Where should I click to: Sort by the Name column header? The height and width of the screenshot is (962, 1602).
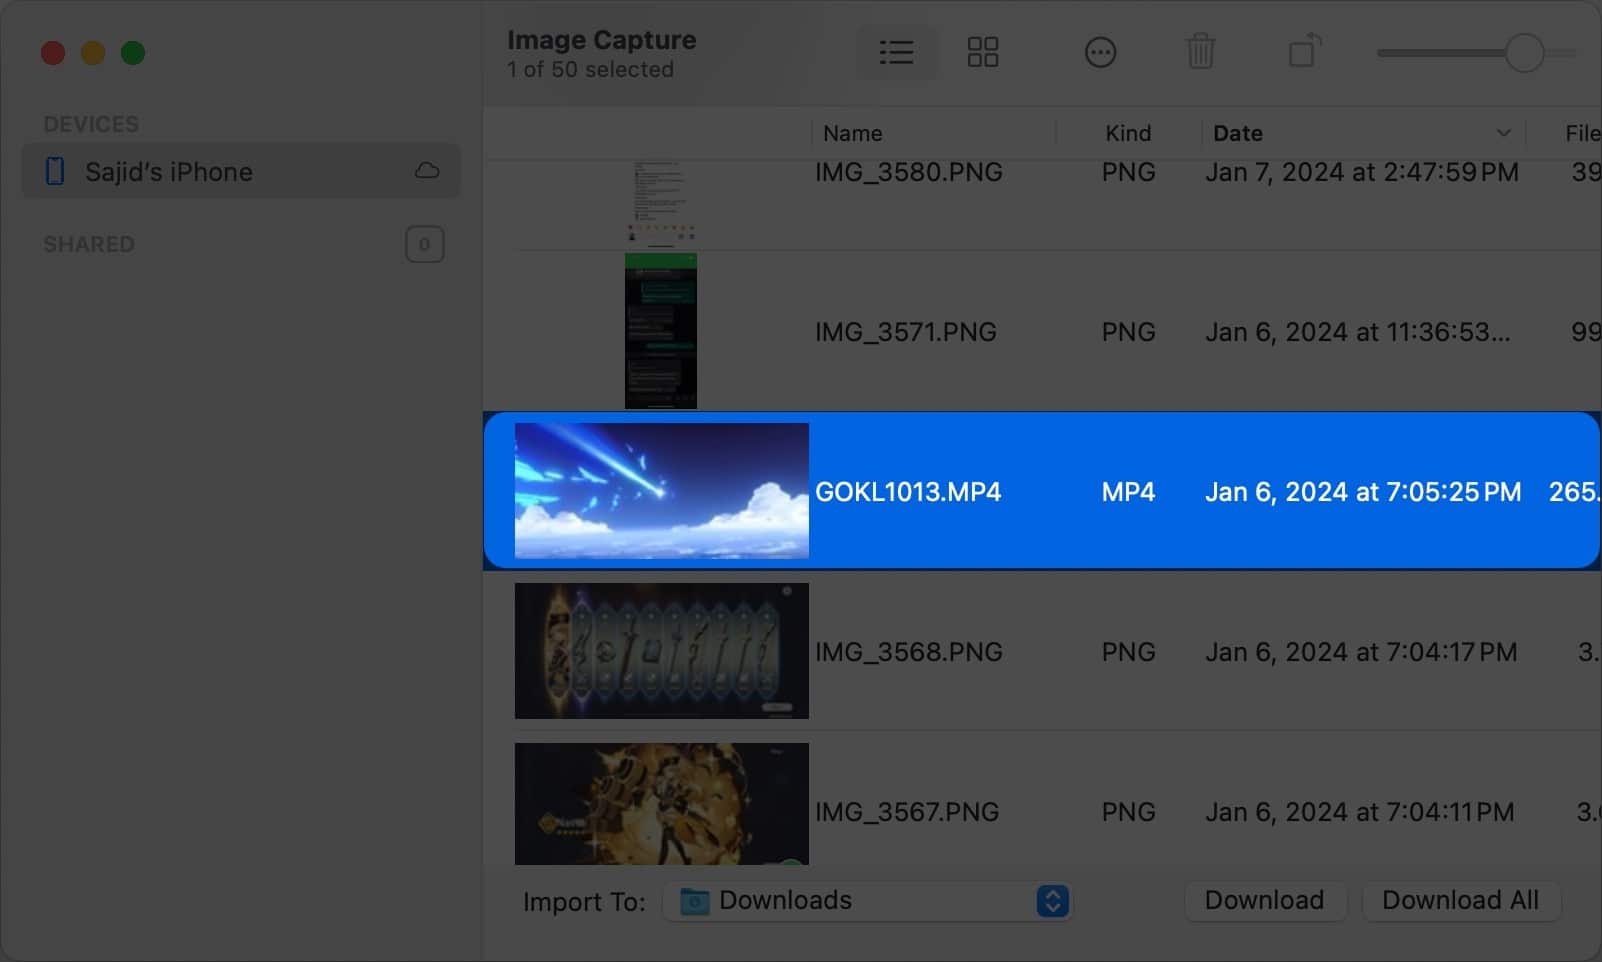click(853, 133)
